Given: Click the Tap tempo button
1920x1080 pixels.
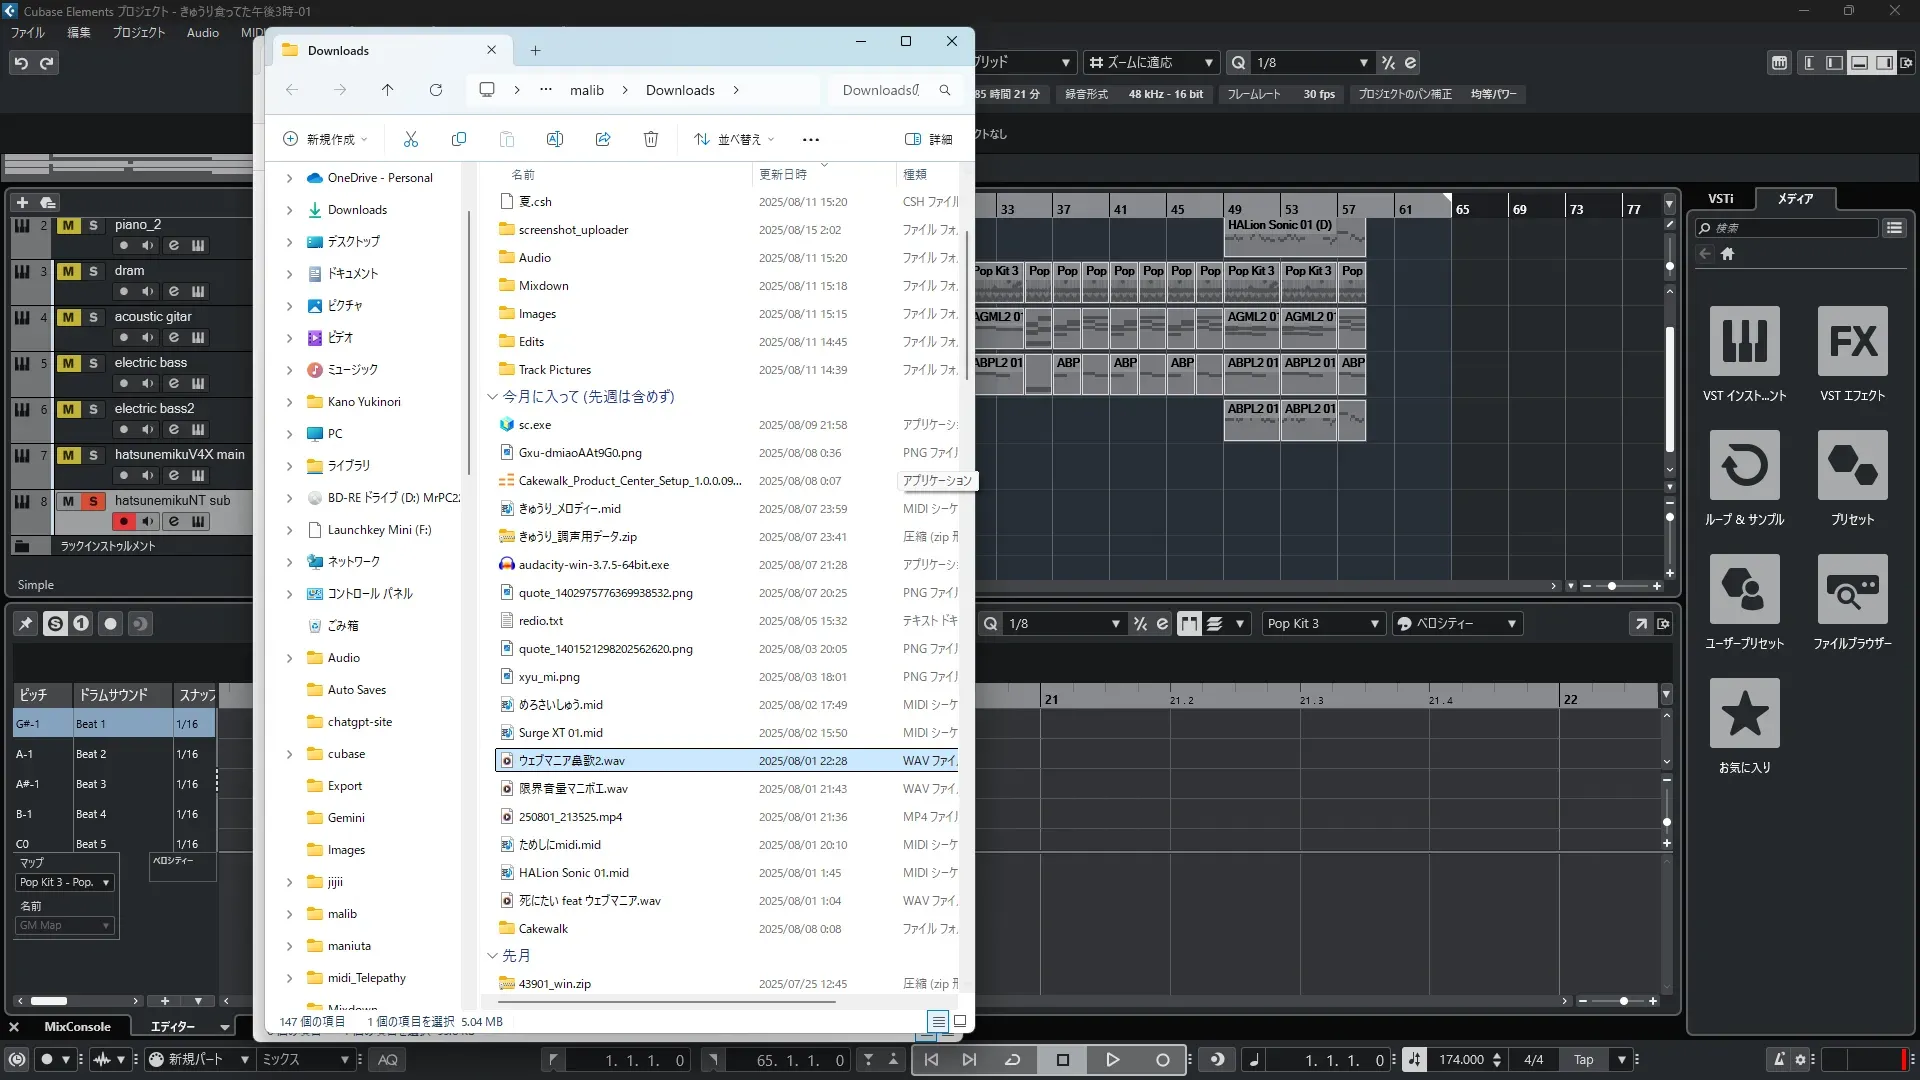Looking at the screenshot, I should tap(1583, 1060).
